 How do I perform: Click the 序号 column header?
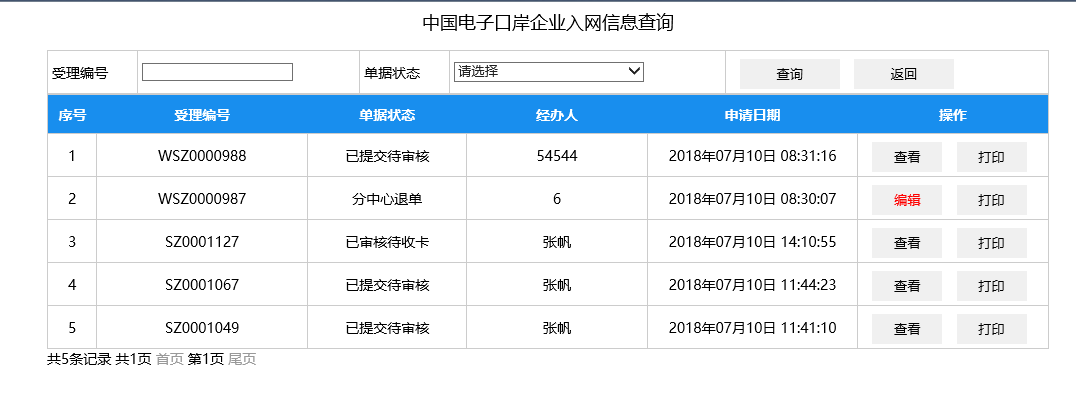coord(72,115)
